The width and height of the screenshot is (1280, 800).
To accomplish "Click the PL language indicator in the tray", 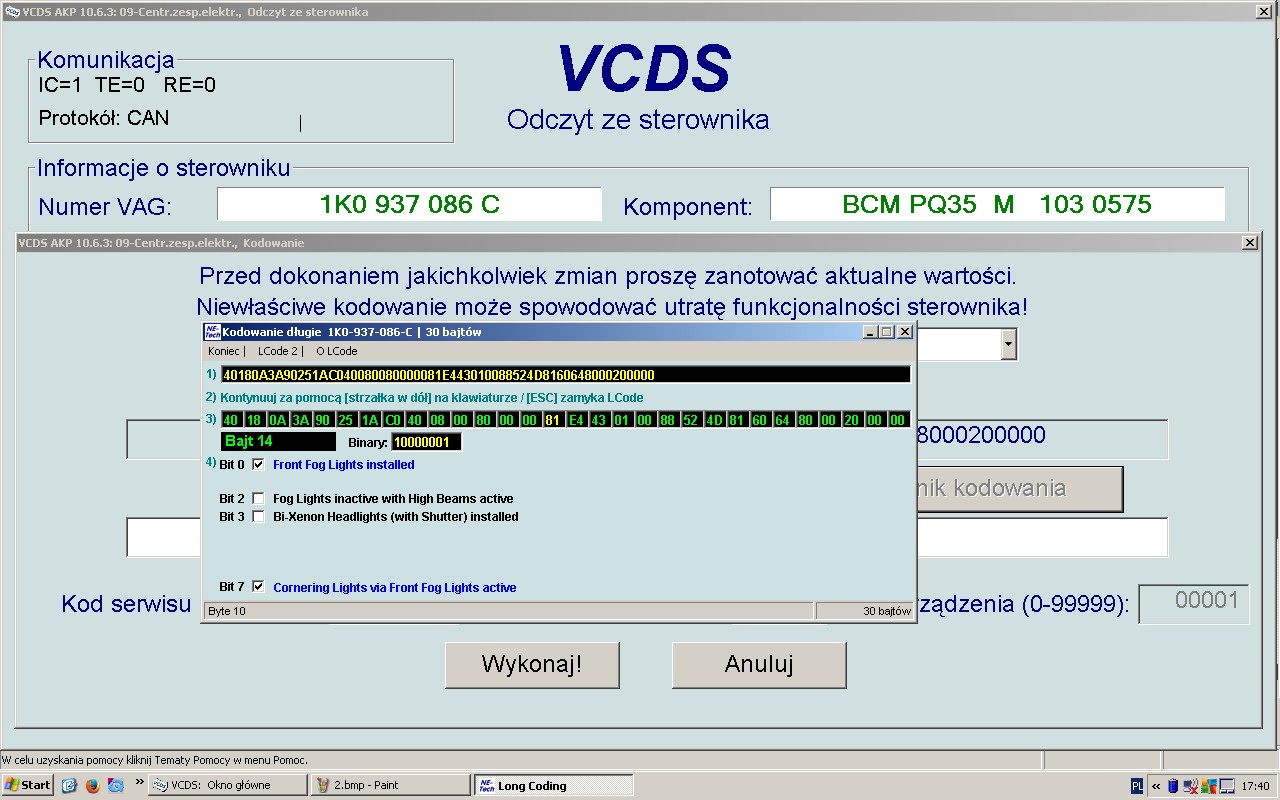I will pyautogui.click(x=1138, y=786).
